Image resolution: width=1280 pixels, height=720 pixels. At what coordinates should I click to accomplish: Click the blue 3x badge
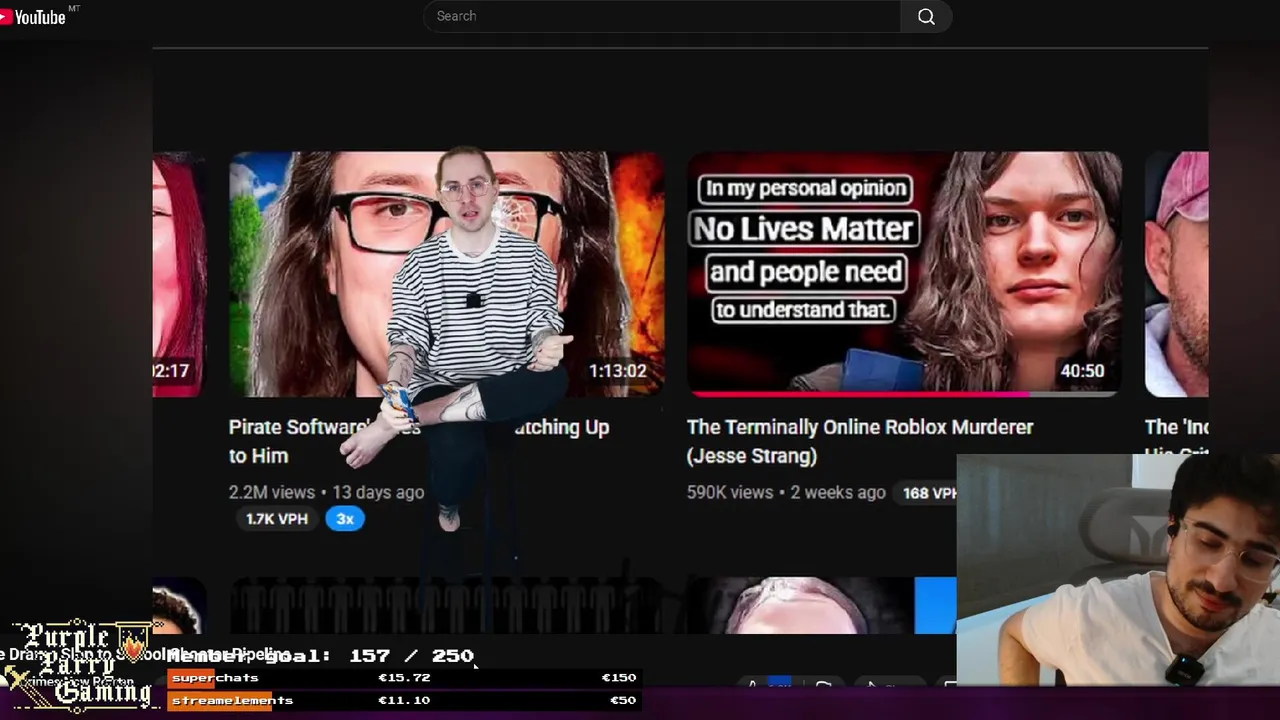tap(345, 519)
